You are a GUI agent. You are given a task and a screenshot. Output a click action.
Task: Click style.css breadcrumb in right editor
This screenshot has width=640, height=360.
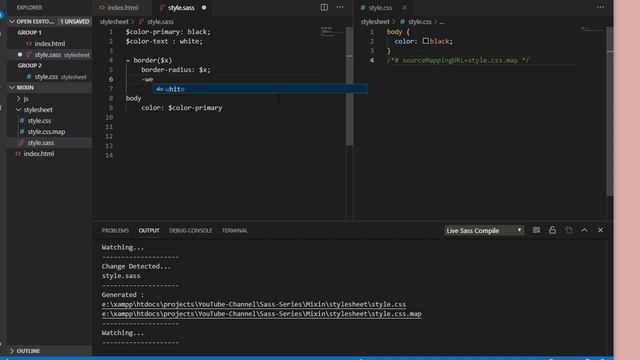420,22
